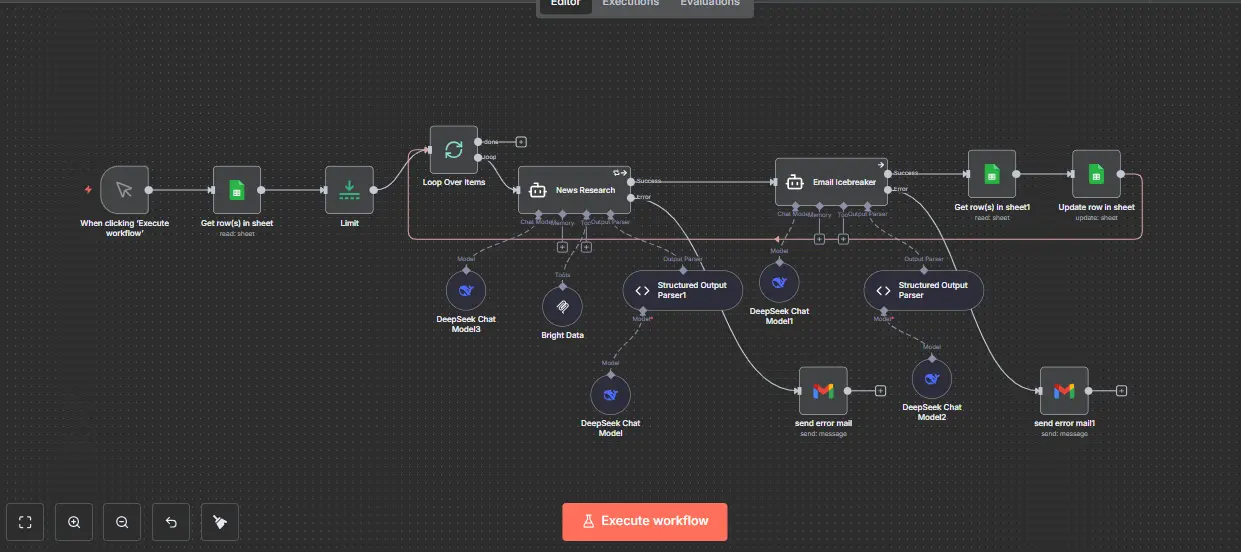The height and width of the screenshot is (552, 1241).
Task: Add node after Loop 'done' output
Action: pyautogui.click(x=521, y=142)
